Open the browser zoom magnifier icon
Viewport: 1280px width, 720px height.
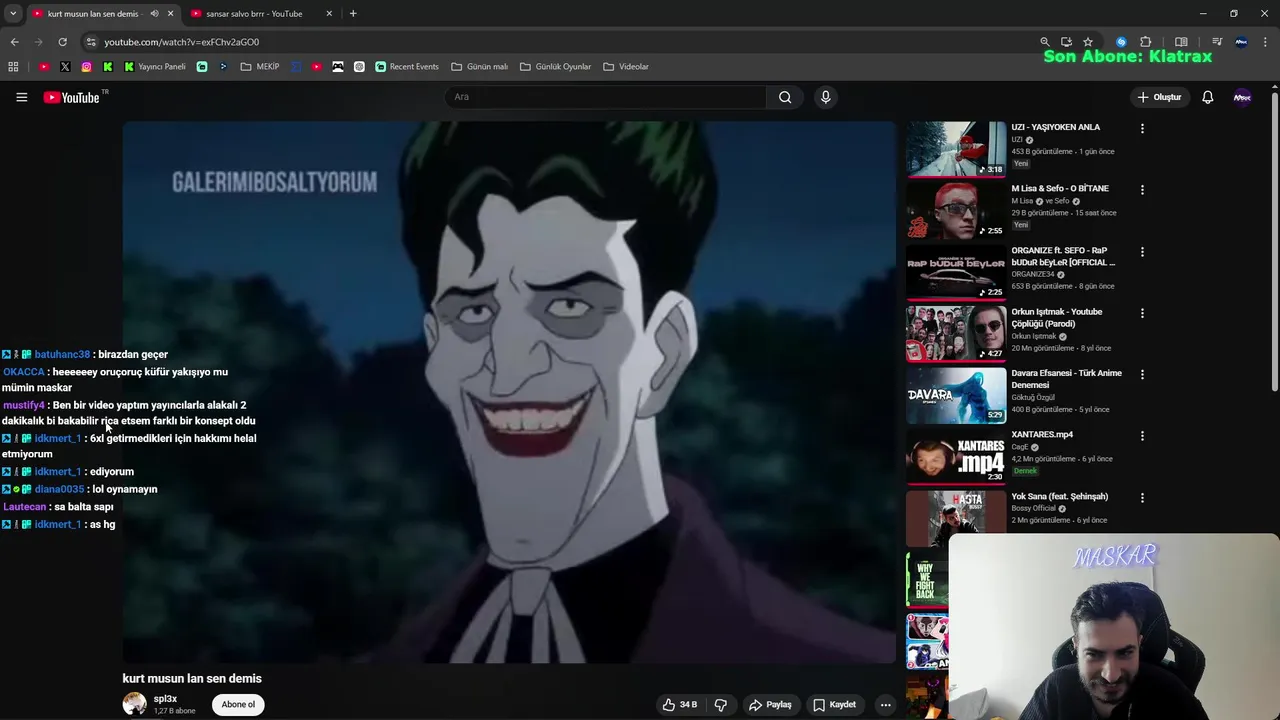point(1045,42)
